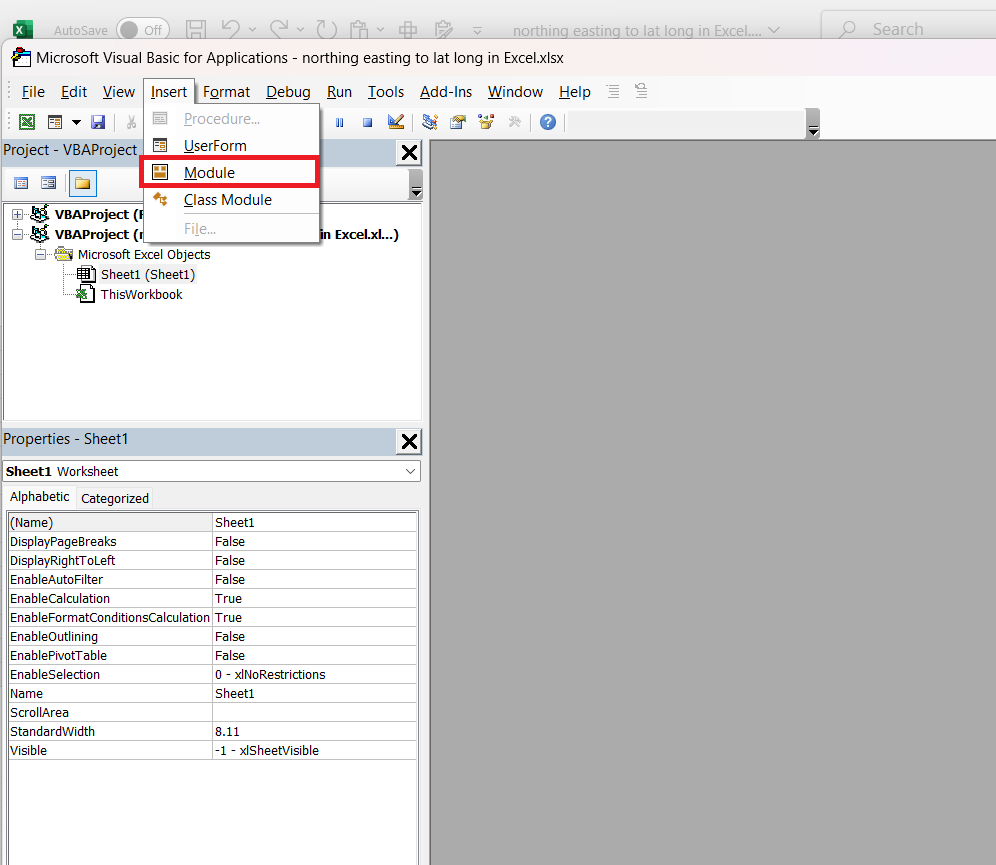This screenshot has width=996, height=865.
Task: Click Redo icon in Excel title bar
Action: pos(279,29)
